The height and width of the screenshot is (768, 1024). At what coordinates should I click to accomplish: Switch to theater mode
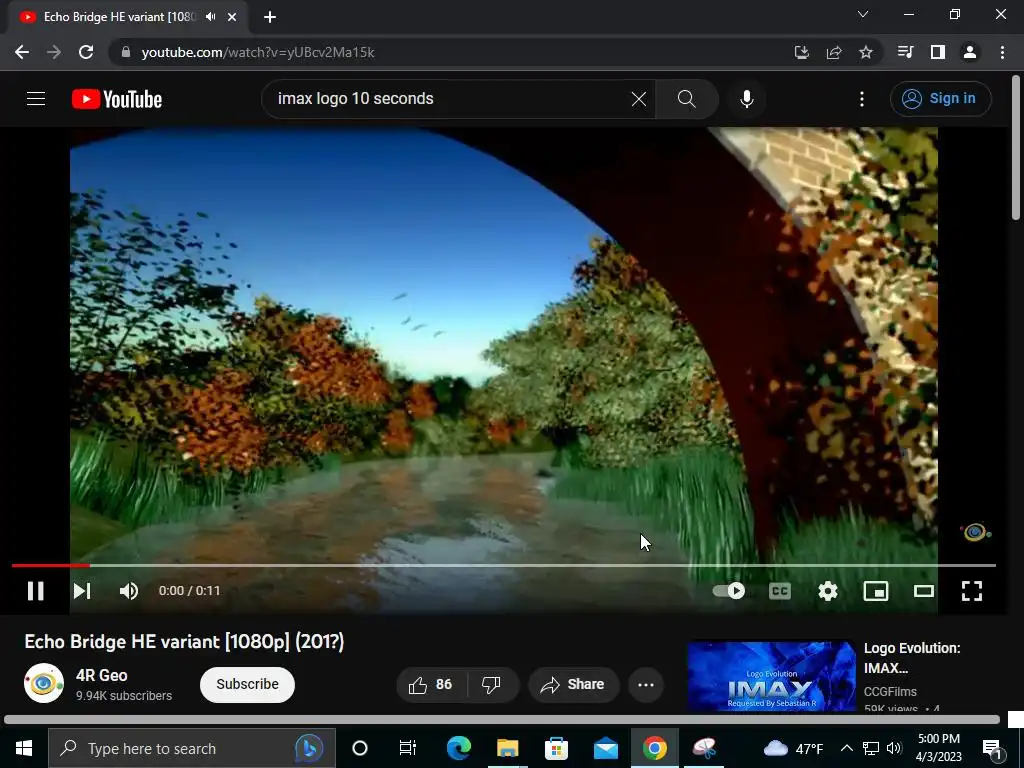click(923, 591)
